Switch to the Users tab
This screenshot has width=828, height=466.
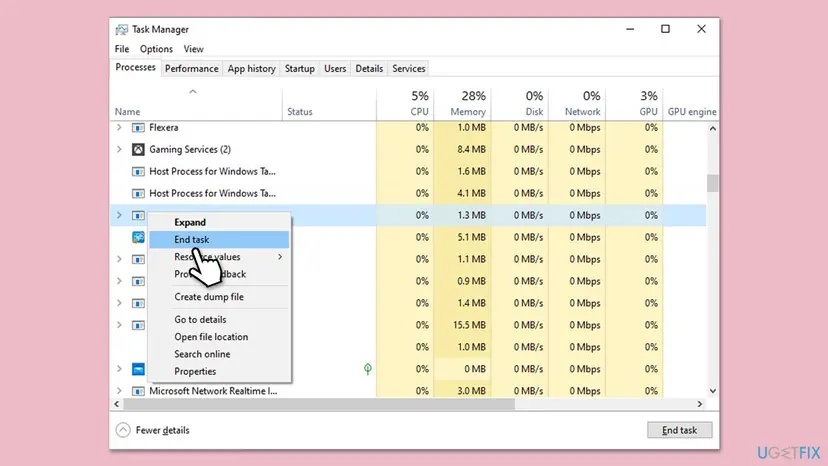pos(335,69)
